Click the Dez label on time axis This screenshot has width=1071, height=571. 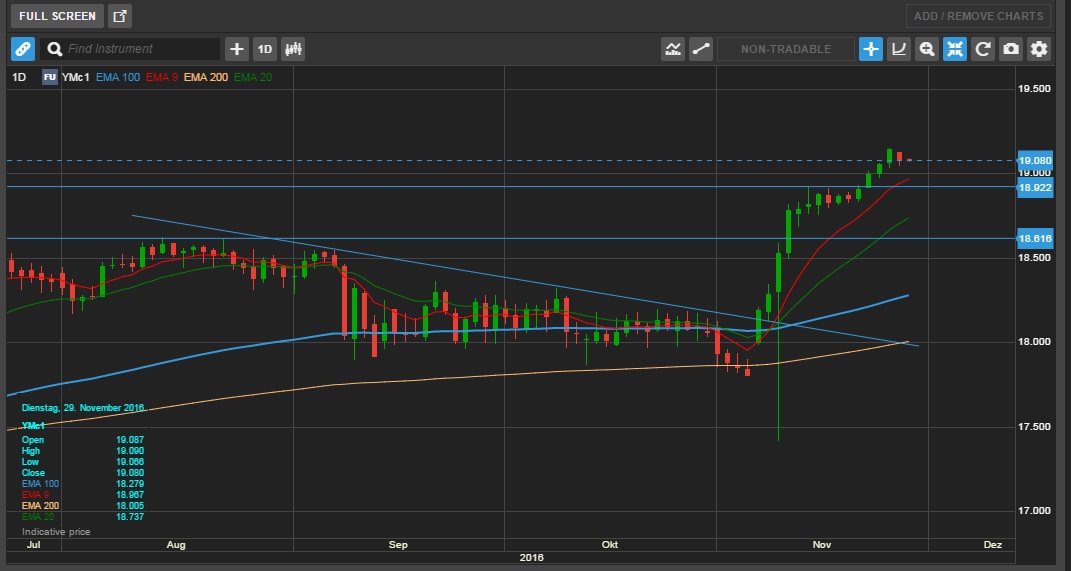[993, 544]
